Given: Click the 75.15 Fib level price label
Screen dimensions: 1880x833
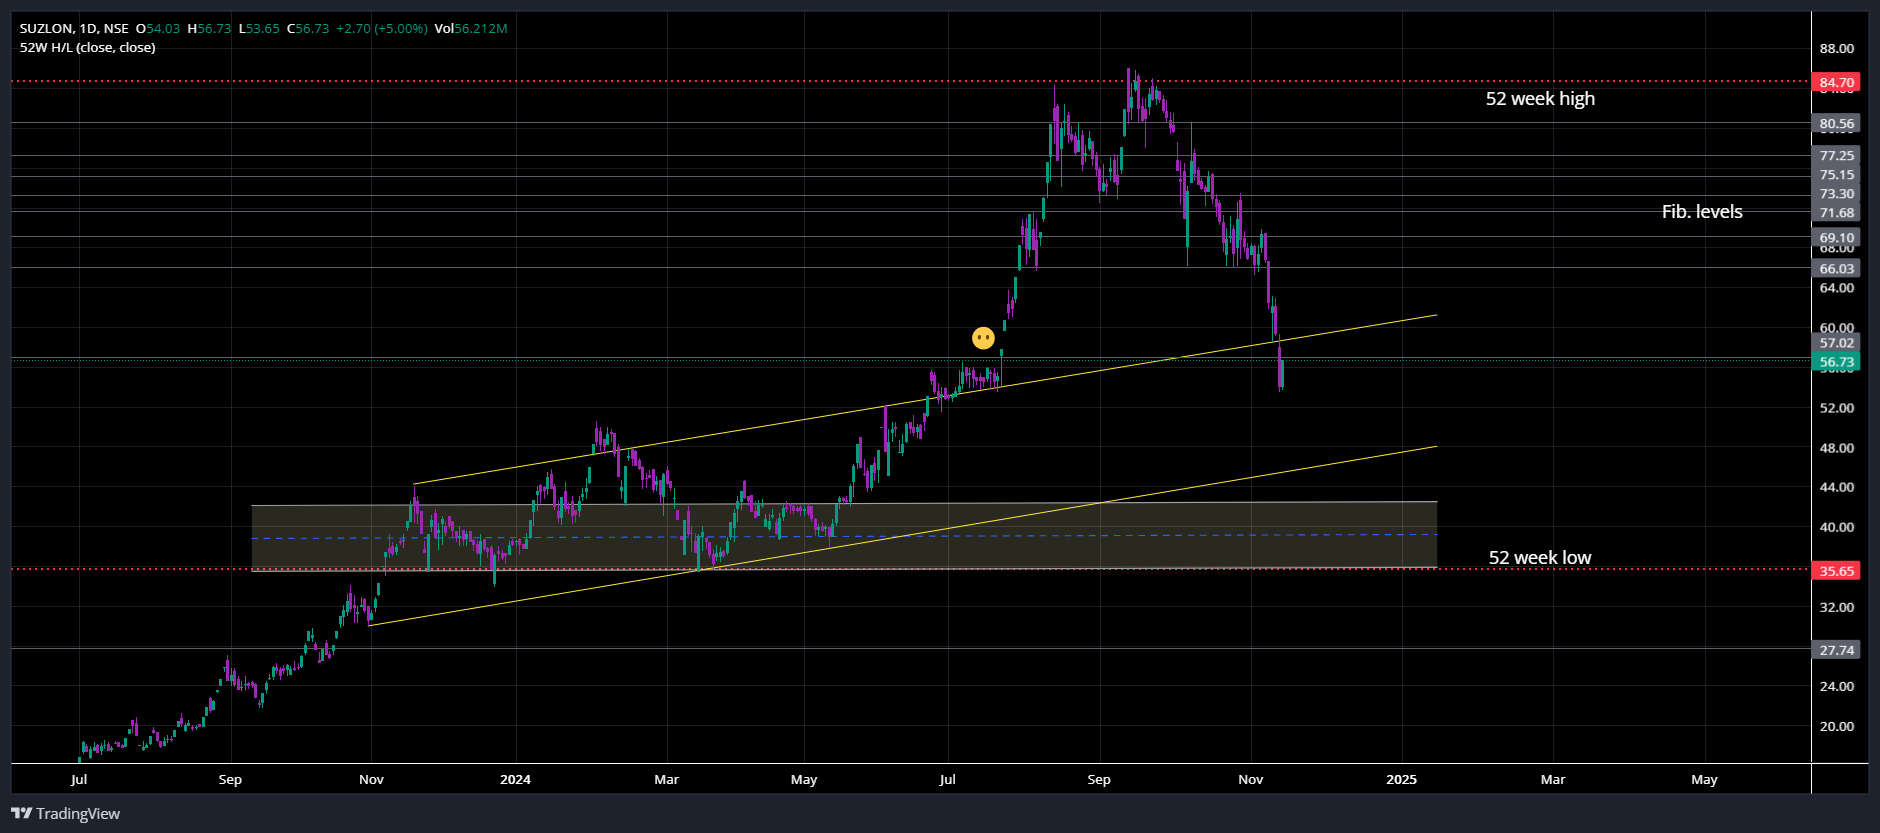Looking at the screenshot, I should (1836, 174).
